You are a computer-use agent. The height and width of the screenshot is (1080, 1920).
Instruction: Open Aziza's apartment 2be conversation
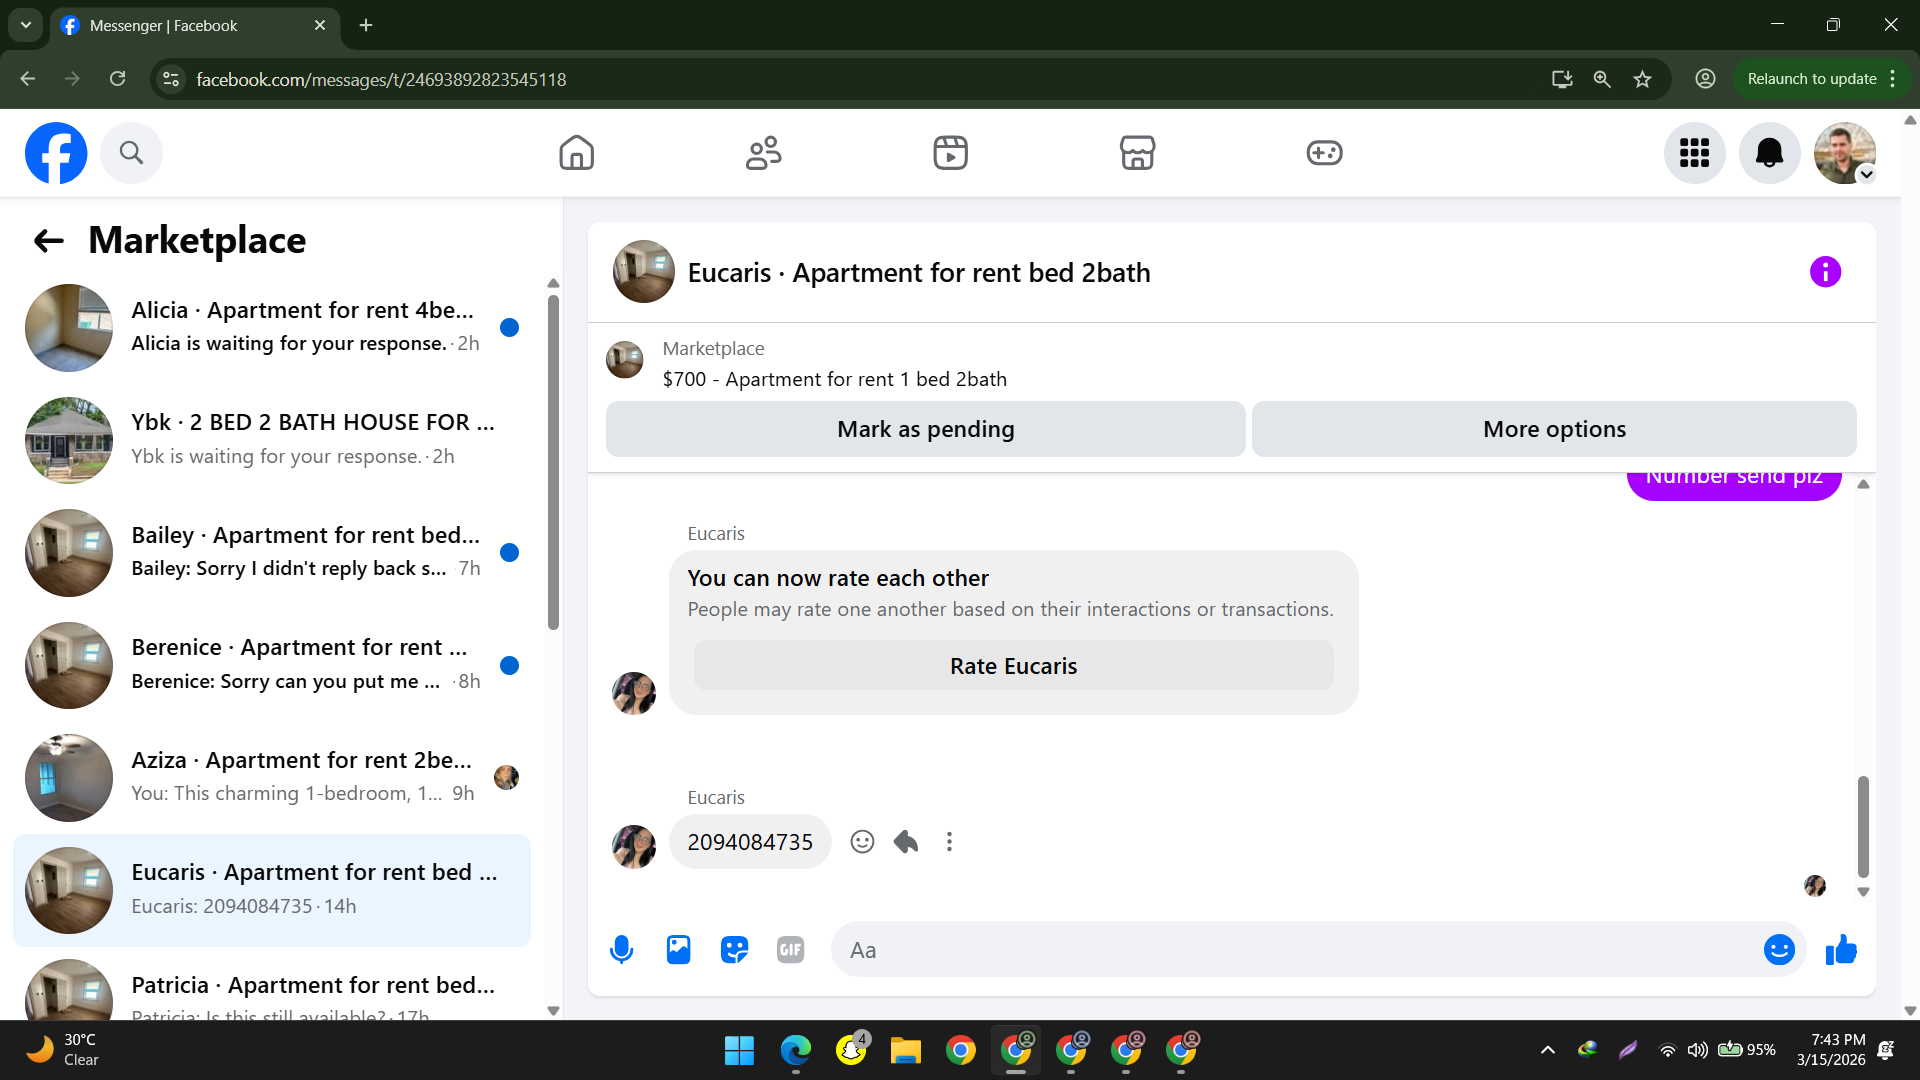click(272, 777)
